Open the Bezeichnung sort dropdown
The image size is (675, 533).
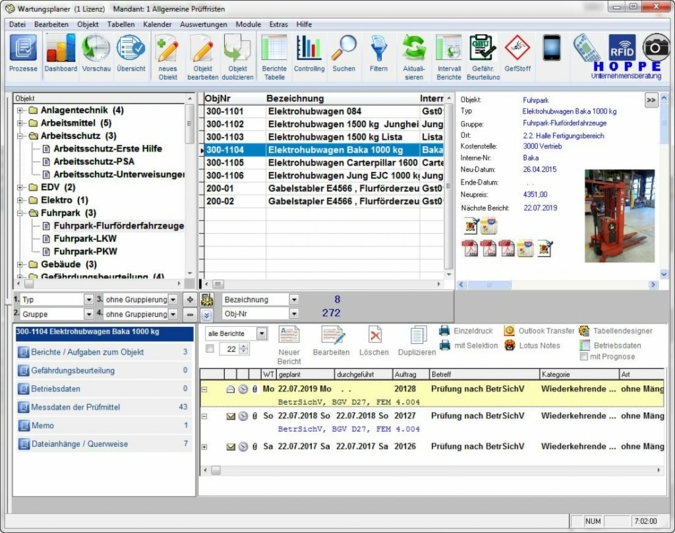294,299
